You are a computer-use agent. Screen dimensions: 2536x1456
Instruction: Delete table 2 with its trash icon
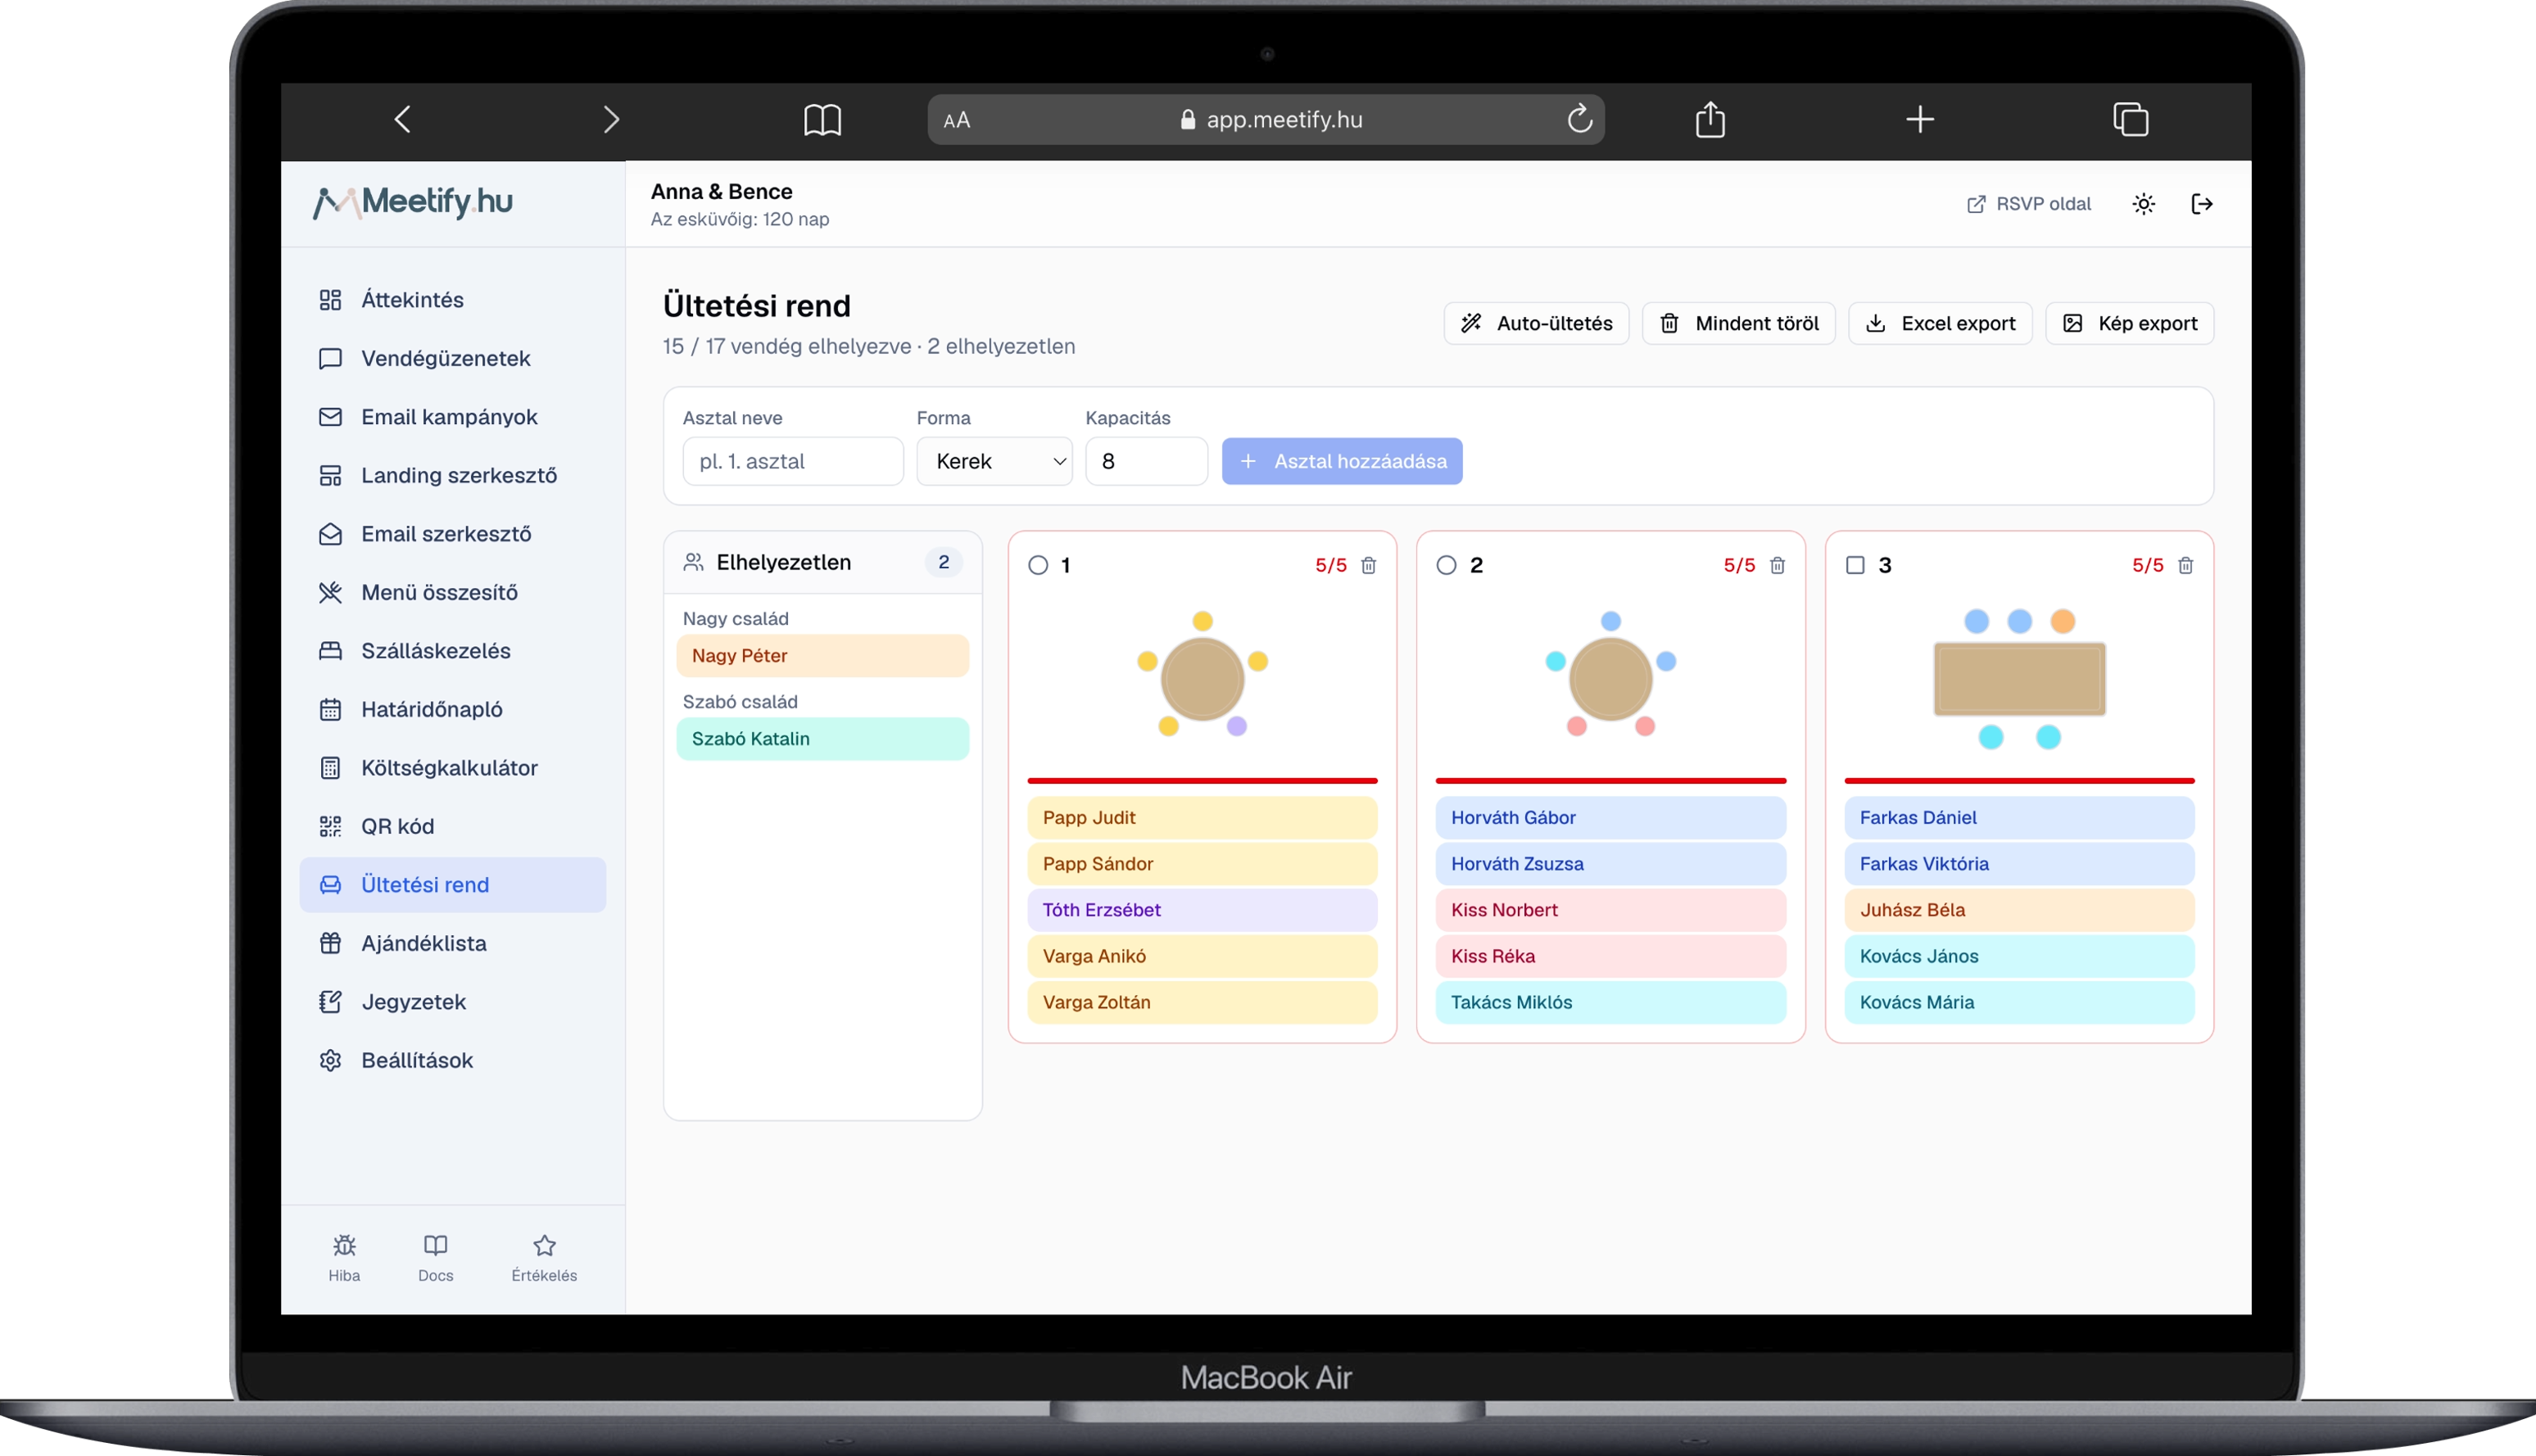click(x=1777, y=566)
